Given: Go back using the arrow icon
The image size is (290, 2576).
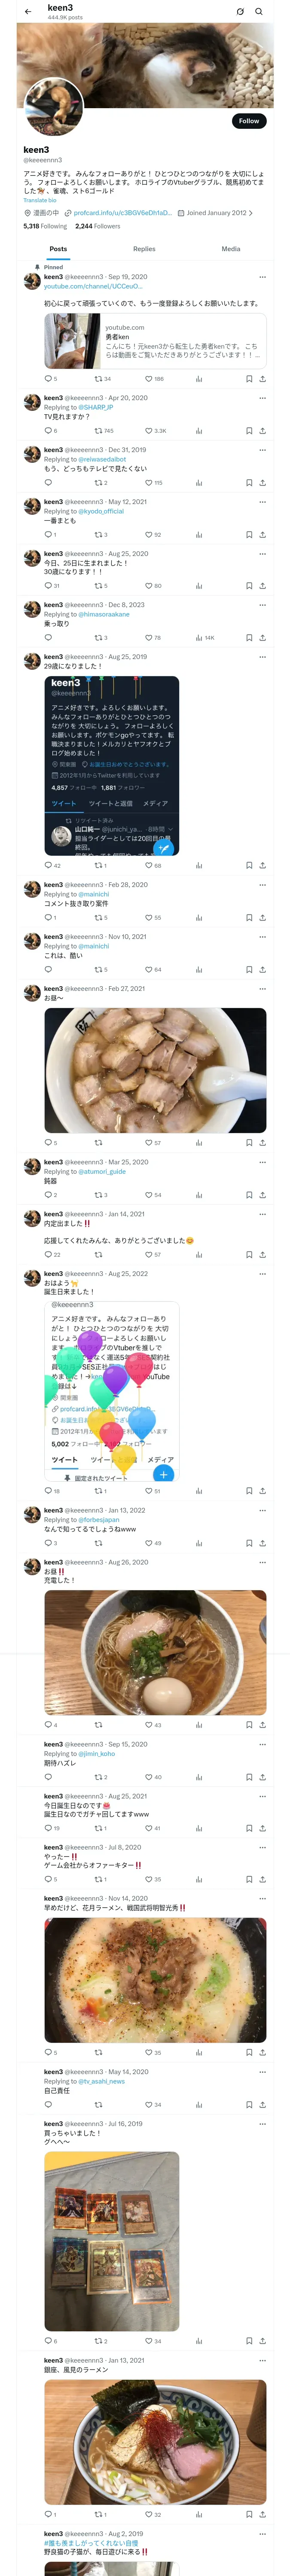Looking at the screenshot, I should (28, 12).
